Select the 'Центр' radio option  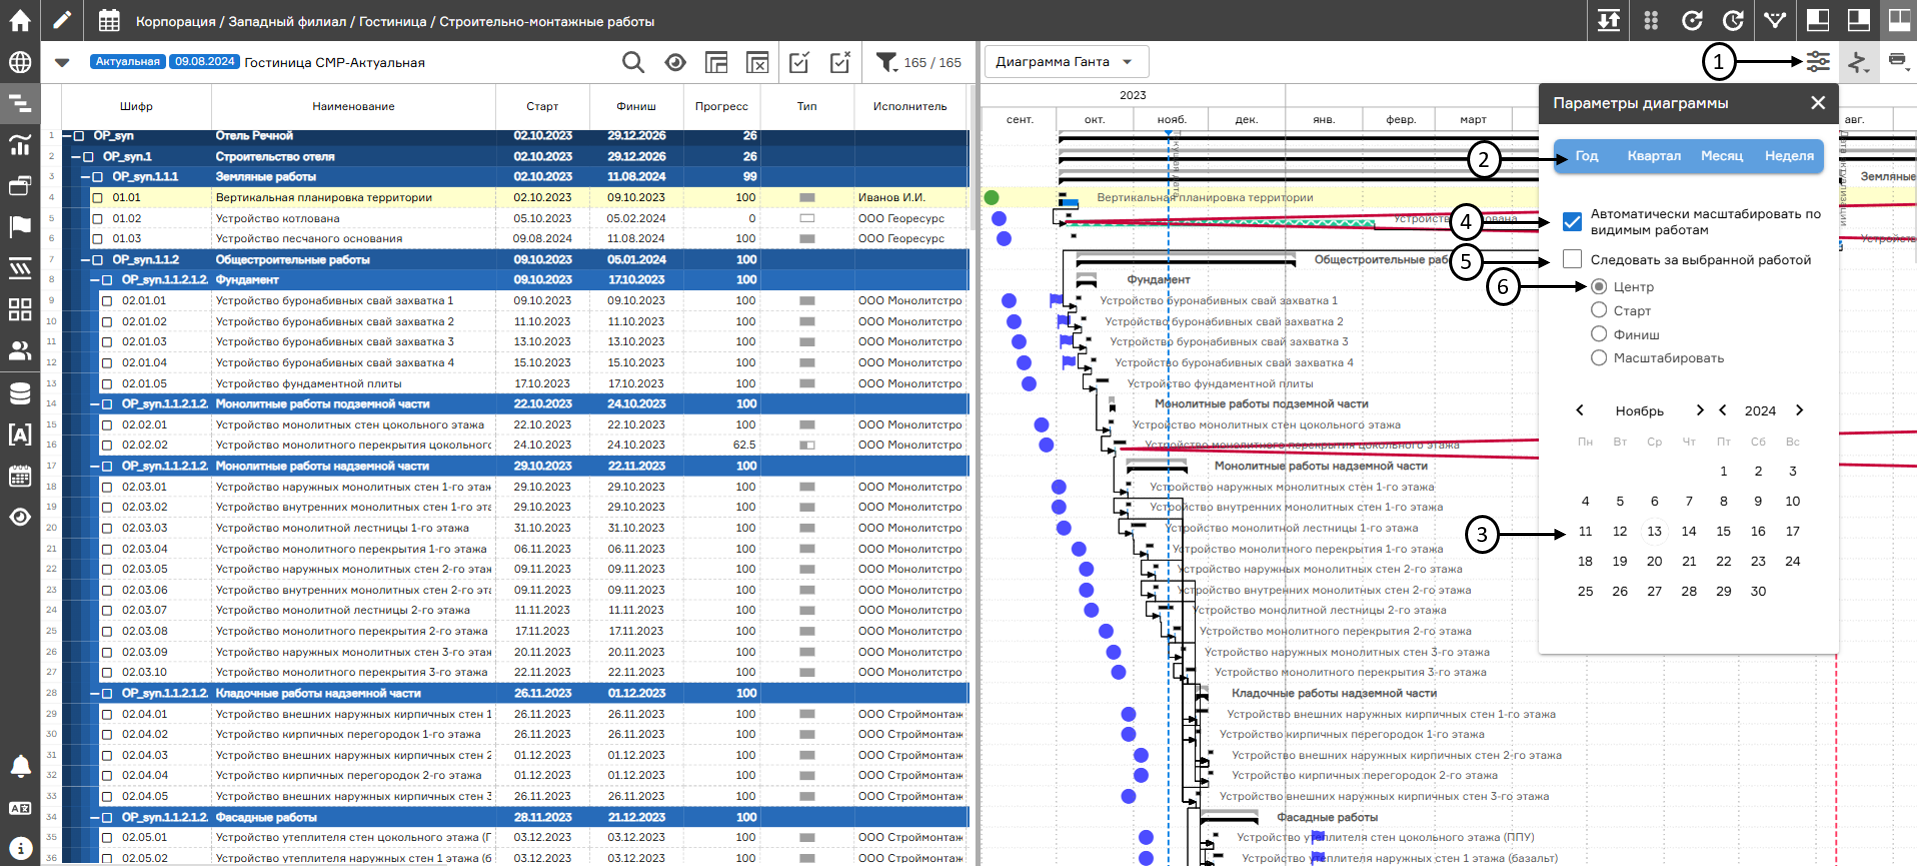click(1599, 286)
